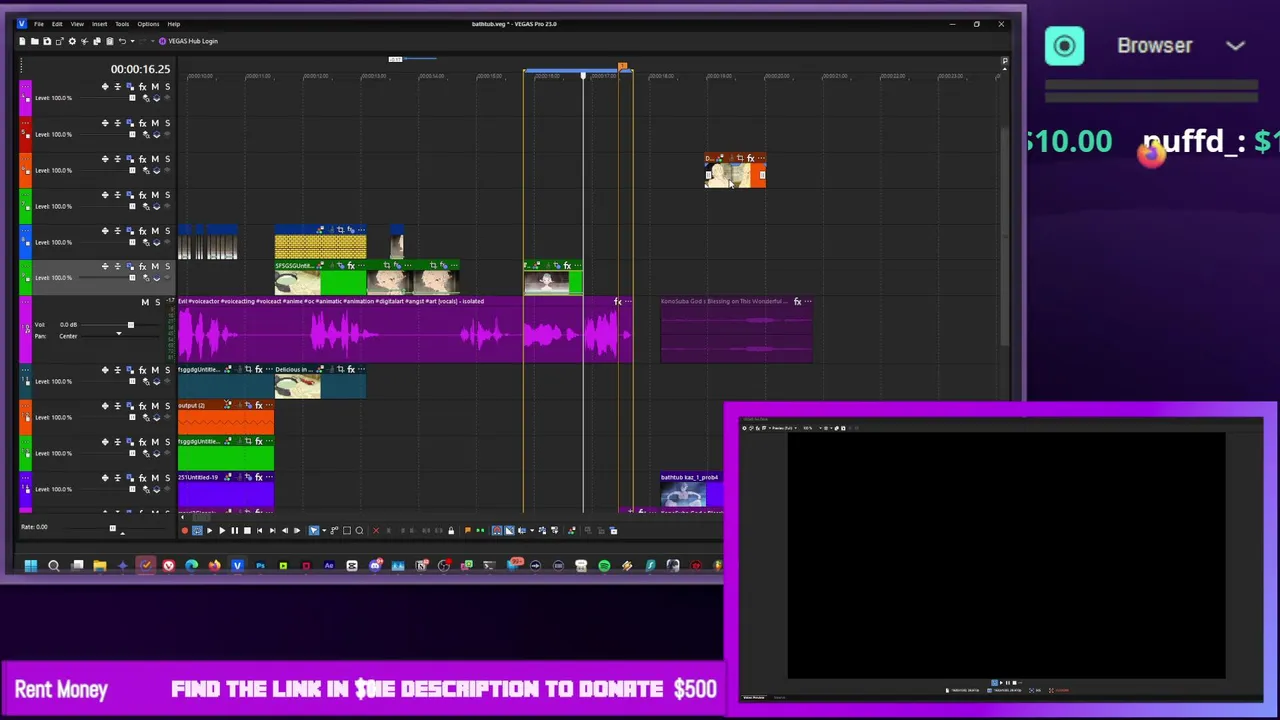Viewport: 1280px width, 720px height.
Task: Open the File menu
Action: pyautogui.click(x=39, y=24)
